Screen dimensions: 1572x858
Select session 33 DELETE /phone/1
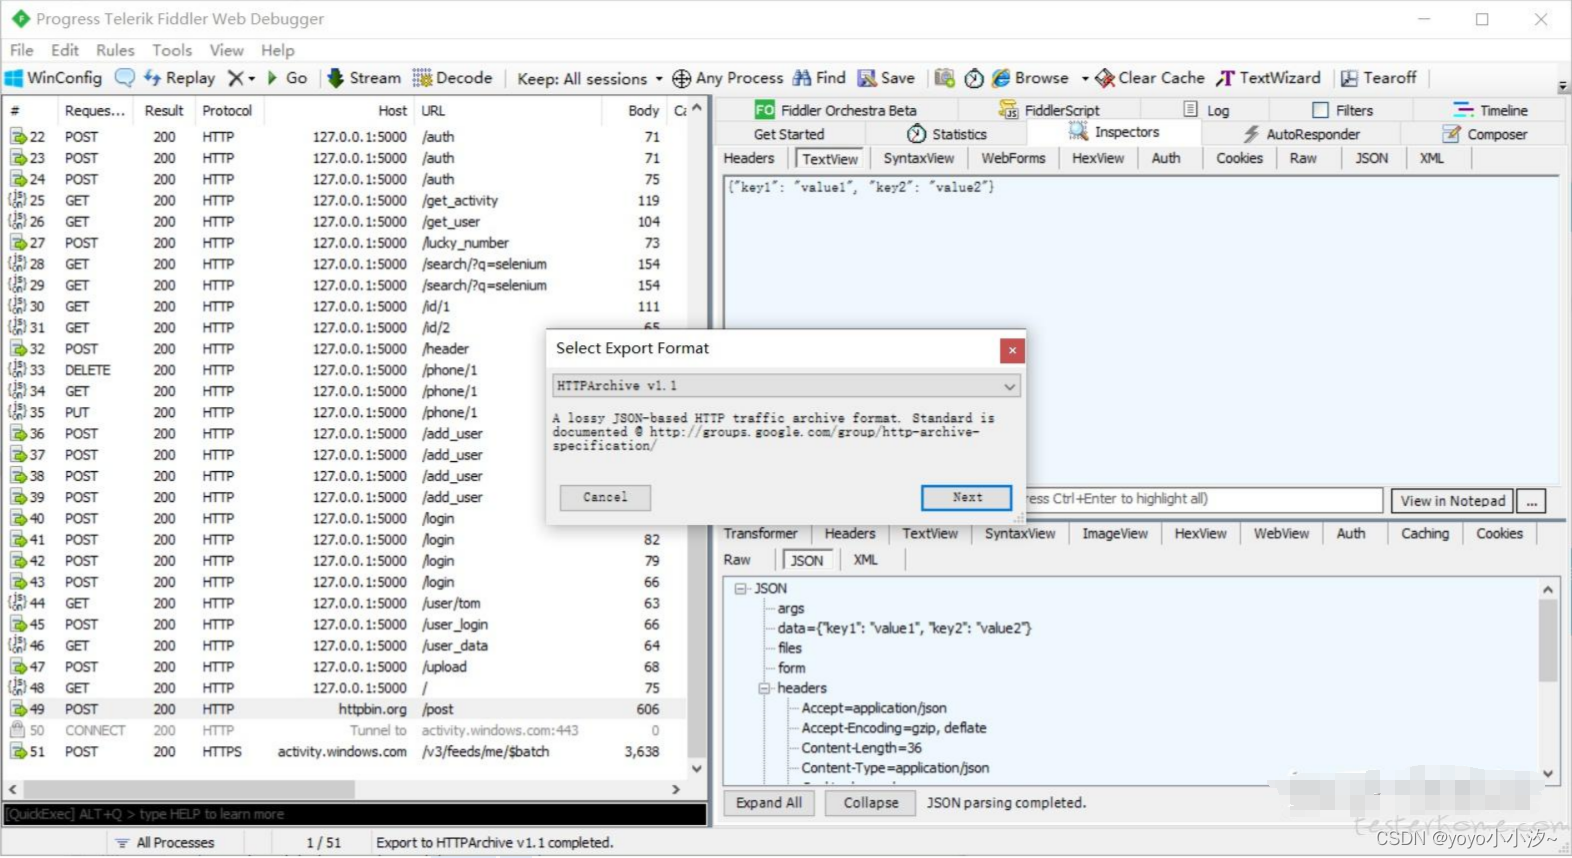pos(345,370)
